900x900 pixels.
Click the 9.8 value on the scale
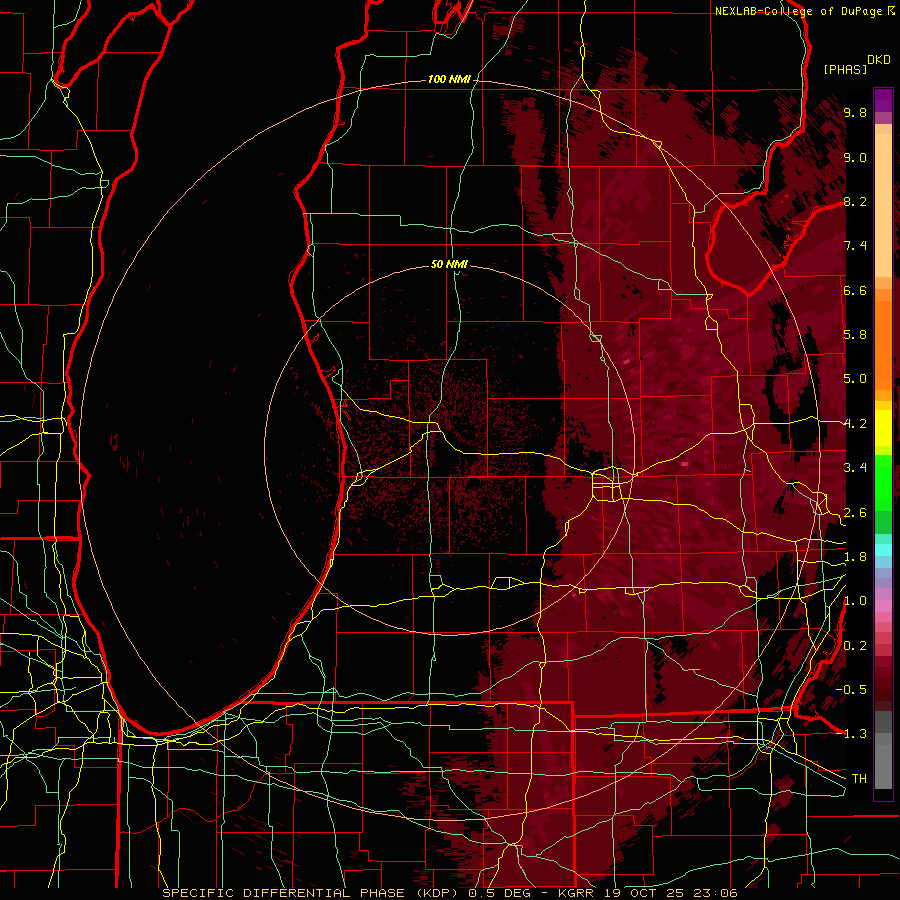pos(855,112)
